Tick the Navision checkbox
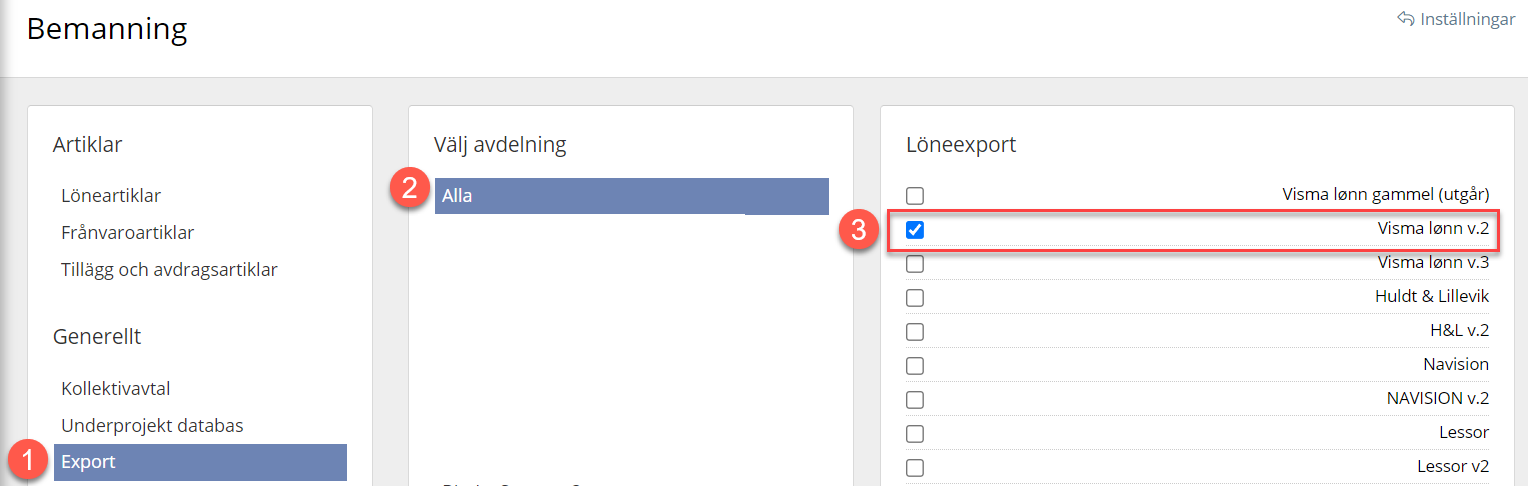The height and width of the screenshot is (486, 1528). [x=915, y=366]
